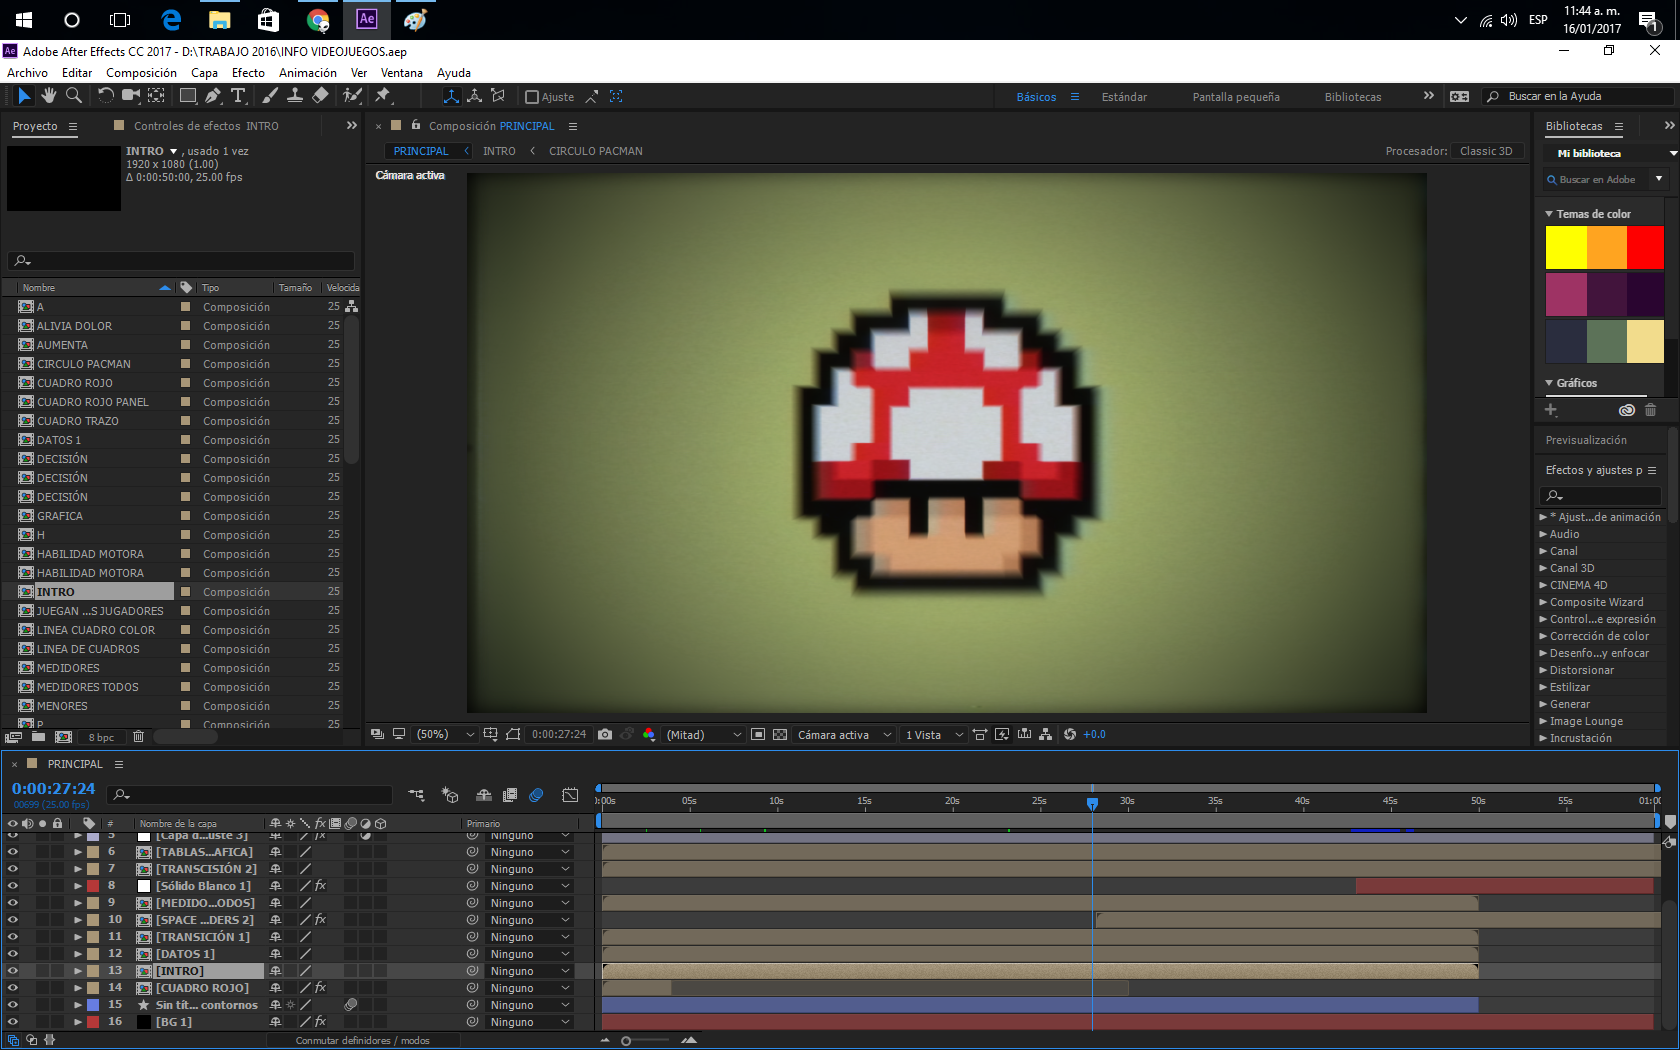Open the Animación menu
The height and width of the screenshot is (1050, 1680).
click(x=308, y=73)
